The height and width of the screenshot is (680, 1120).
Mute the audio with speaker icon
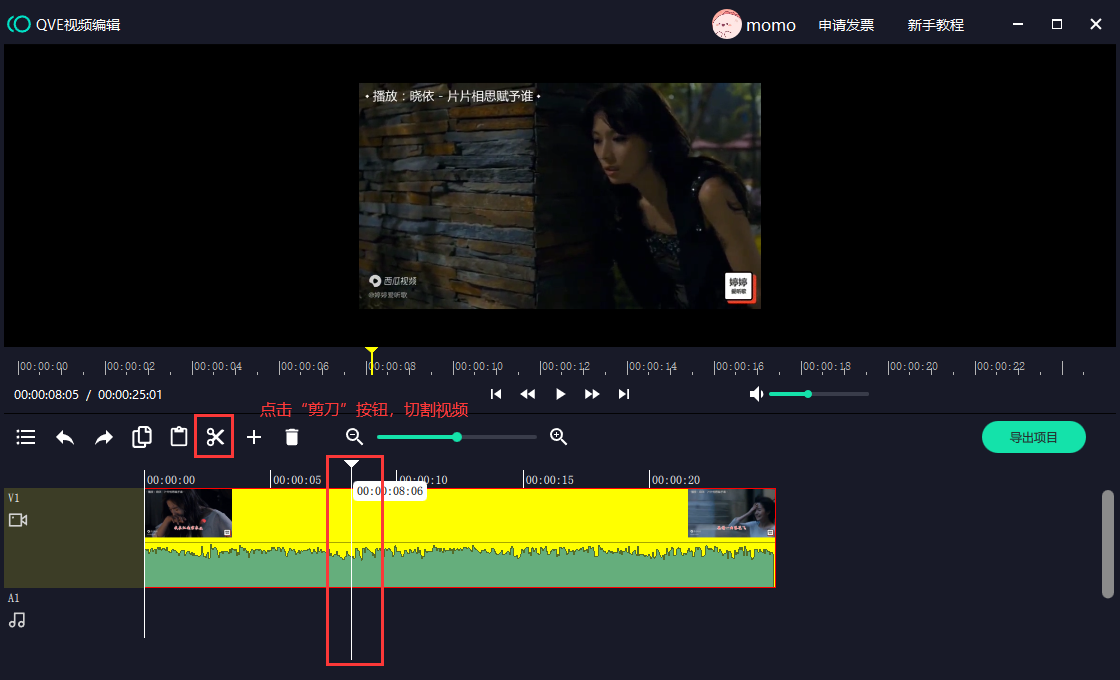pos(757,394)
